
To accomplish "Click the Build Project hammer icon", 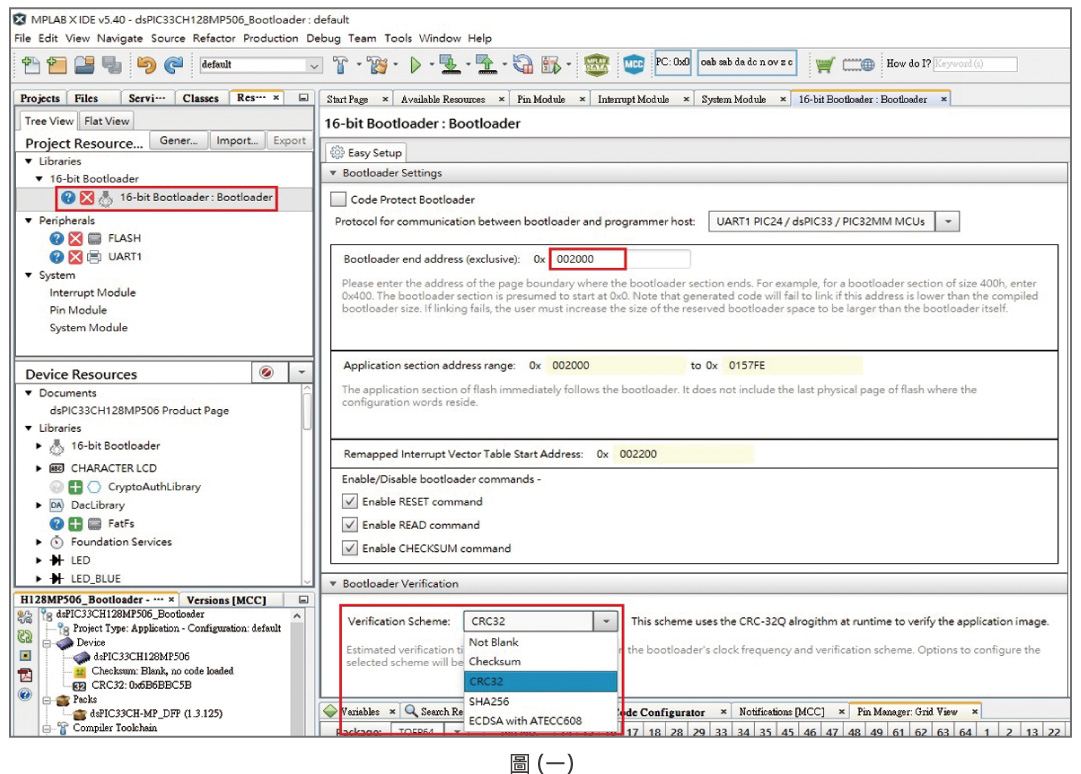I will click(342, 65).
